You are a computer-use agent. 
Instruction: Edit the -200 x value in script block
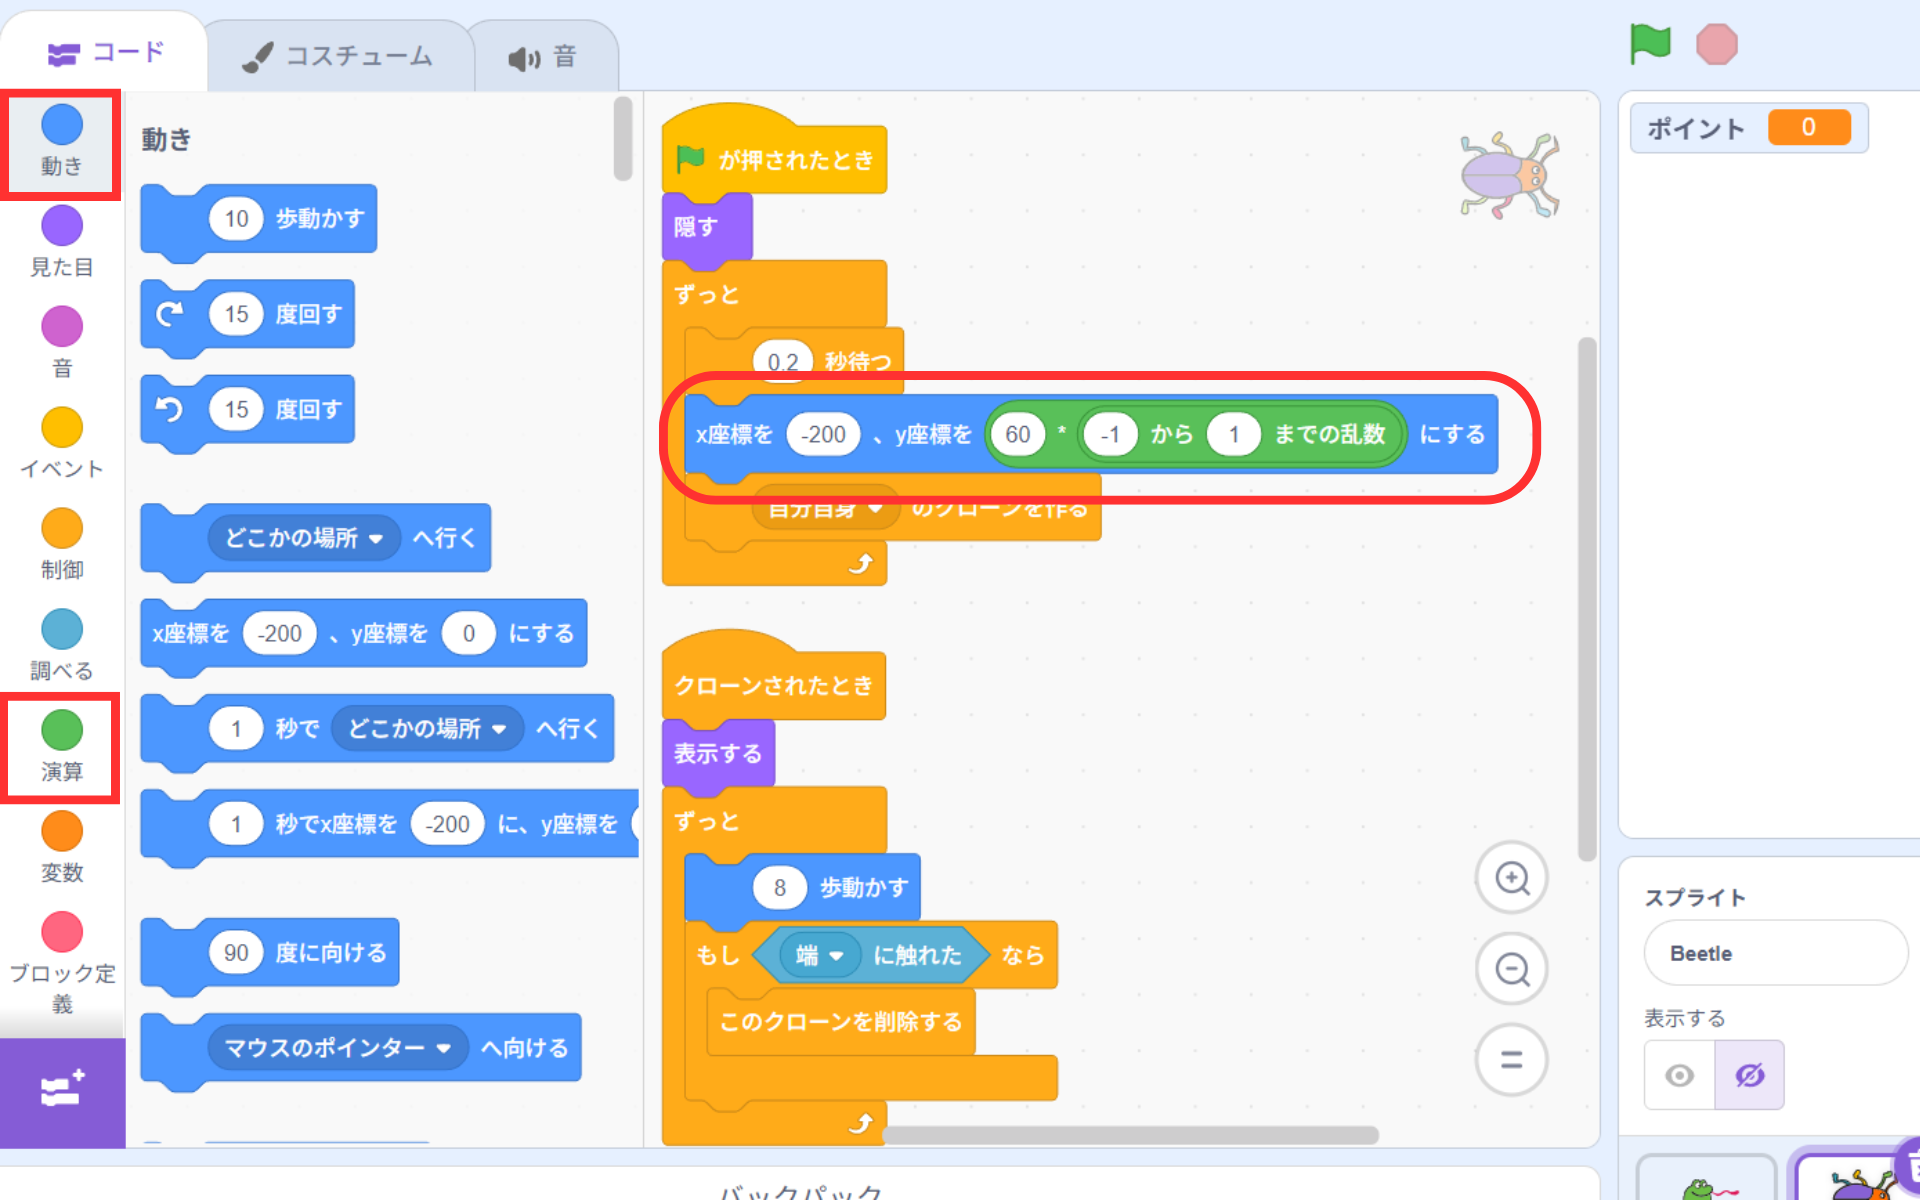[x=824, y=434]
